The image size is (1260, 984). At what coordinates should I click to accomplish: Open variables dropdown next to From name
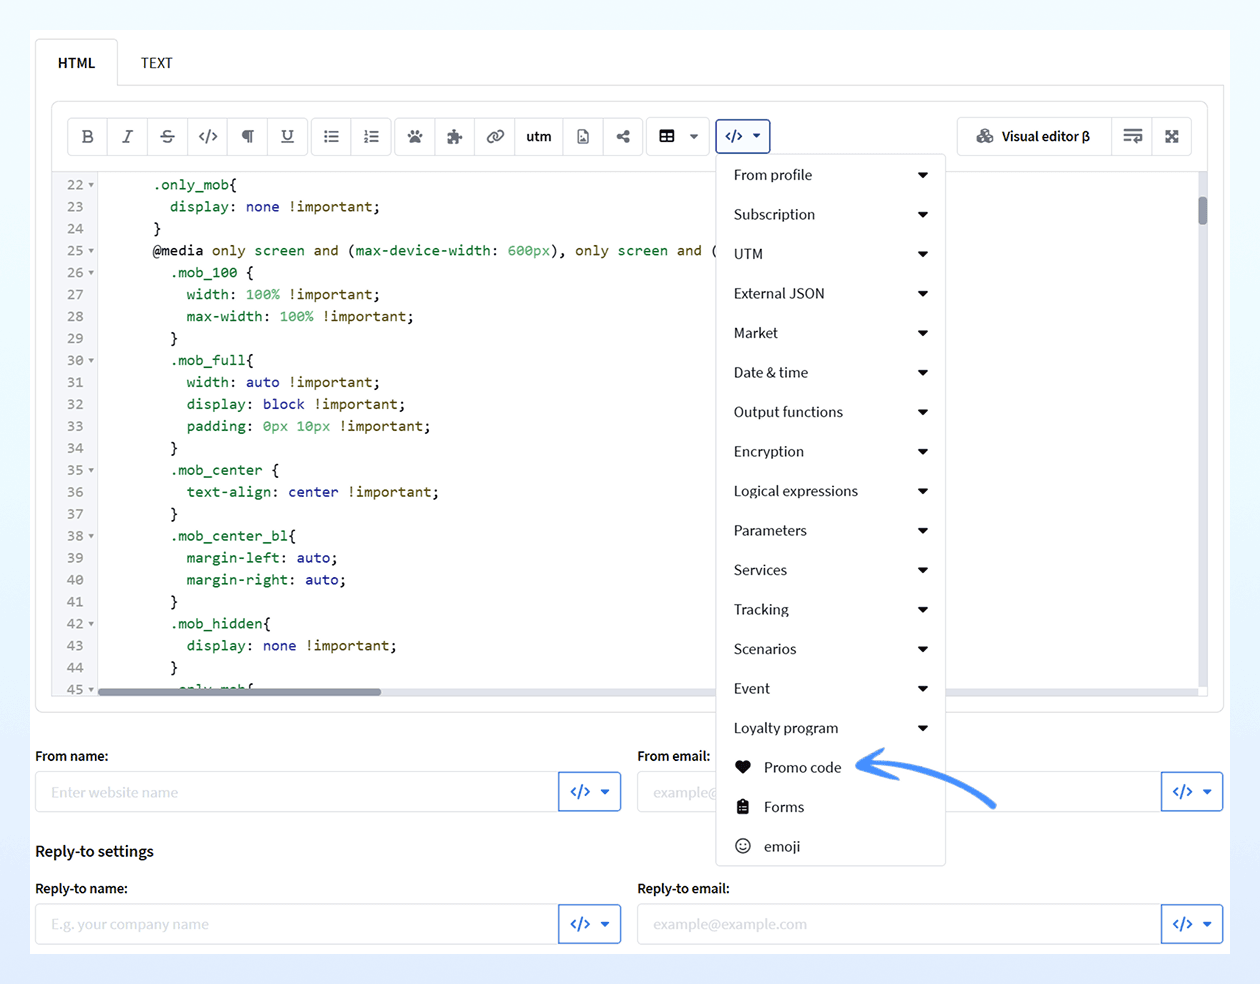[x=590, y=791]
